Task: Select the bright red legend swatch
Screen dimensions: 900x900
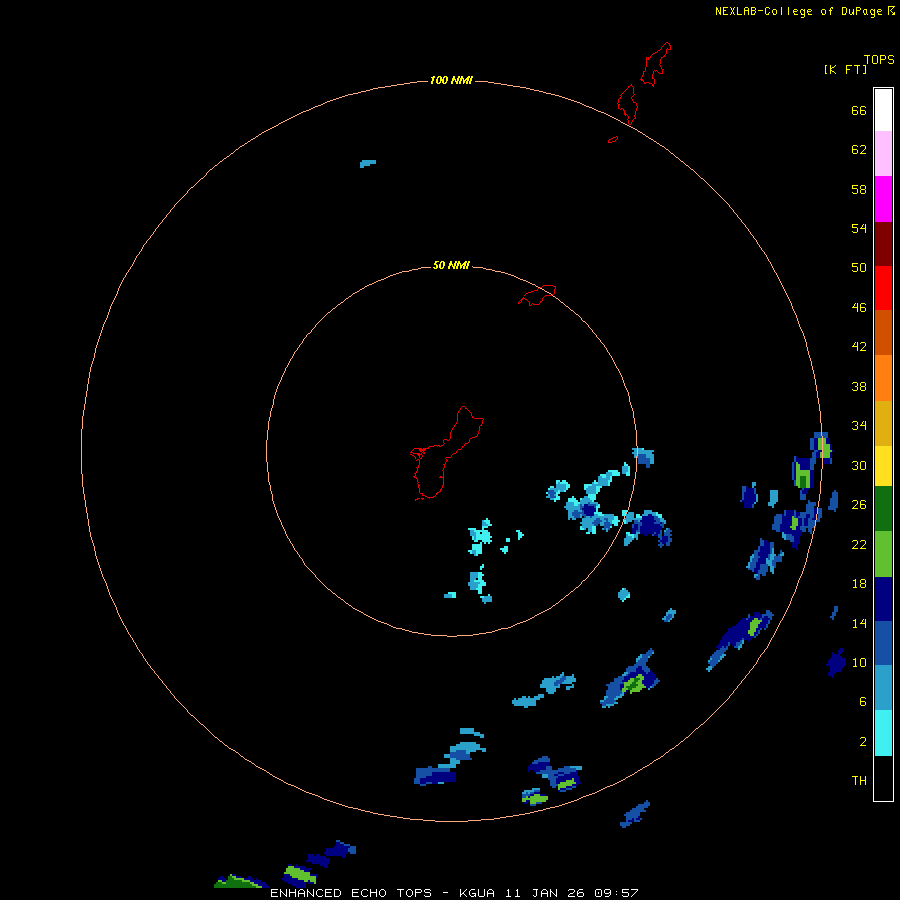Action: coord(883,288)
